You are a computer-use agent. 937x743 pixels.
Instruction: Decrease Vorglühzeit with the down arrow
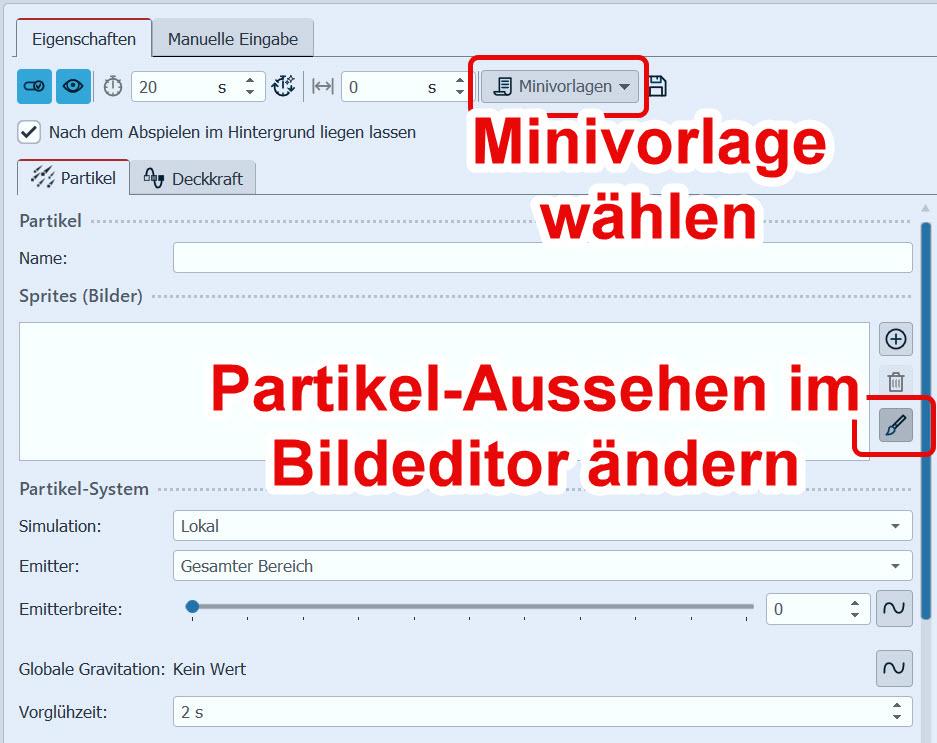point(897,717)
